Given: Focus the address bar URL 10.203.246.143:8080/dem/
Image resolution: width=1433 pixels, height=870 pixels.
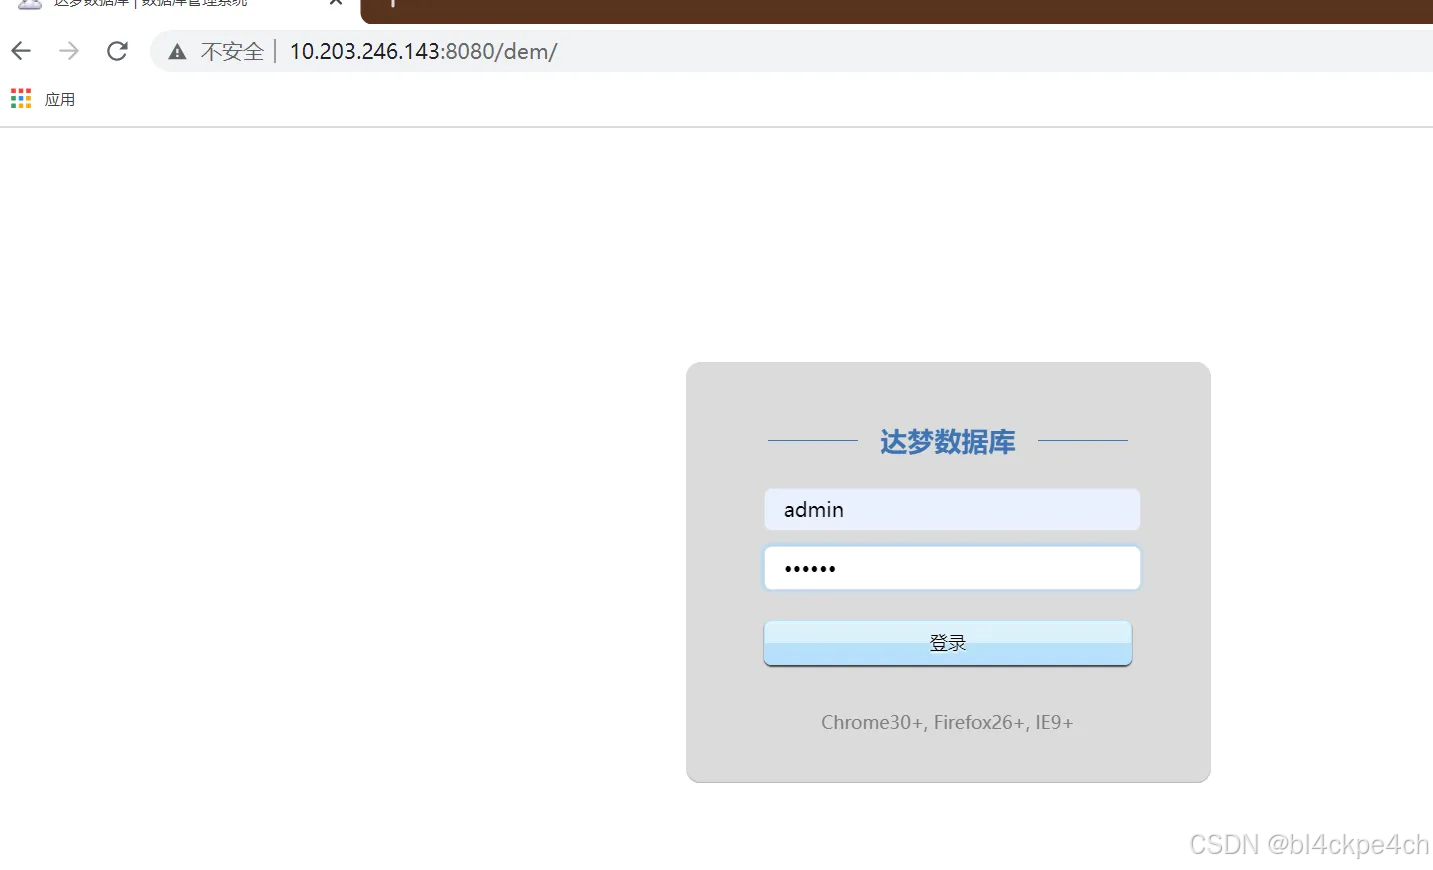Looking at the screenshot, I should pos(423,51).
